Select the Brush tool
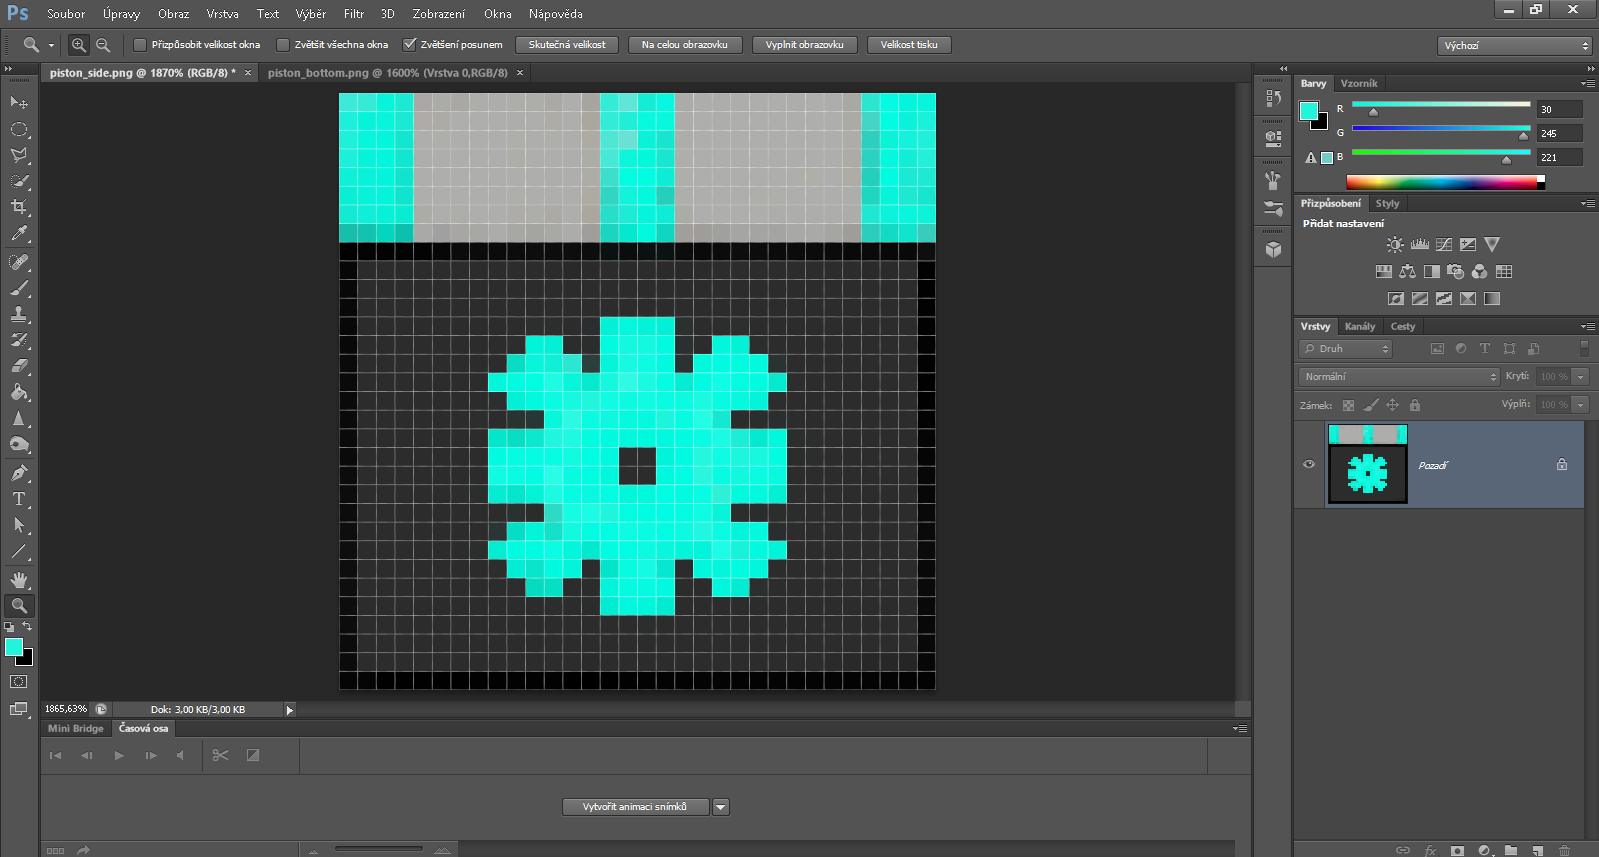 19,288
